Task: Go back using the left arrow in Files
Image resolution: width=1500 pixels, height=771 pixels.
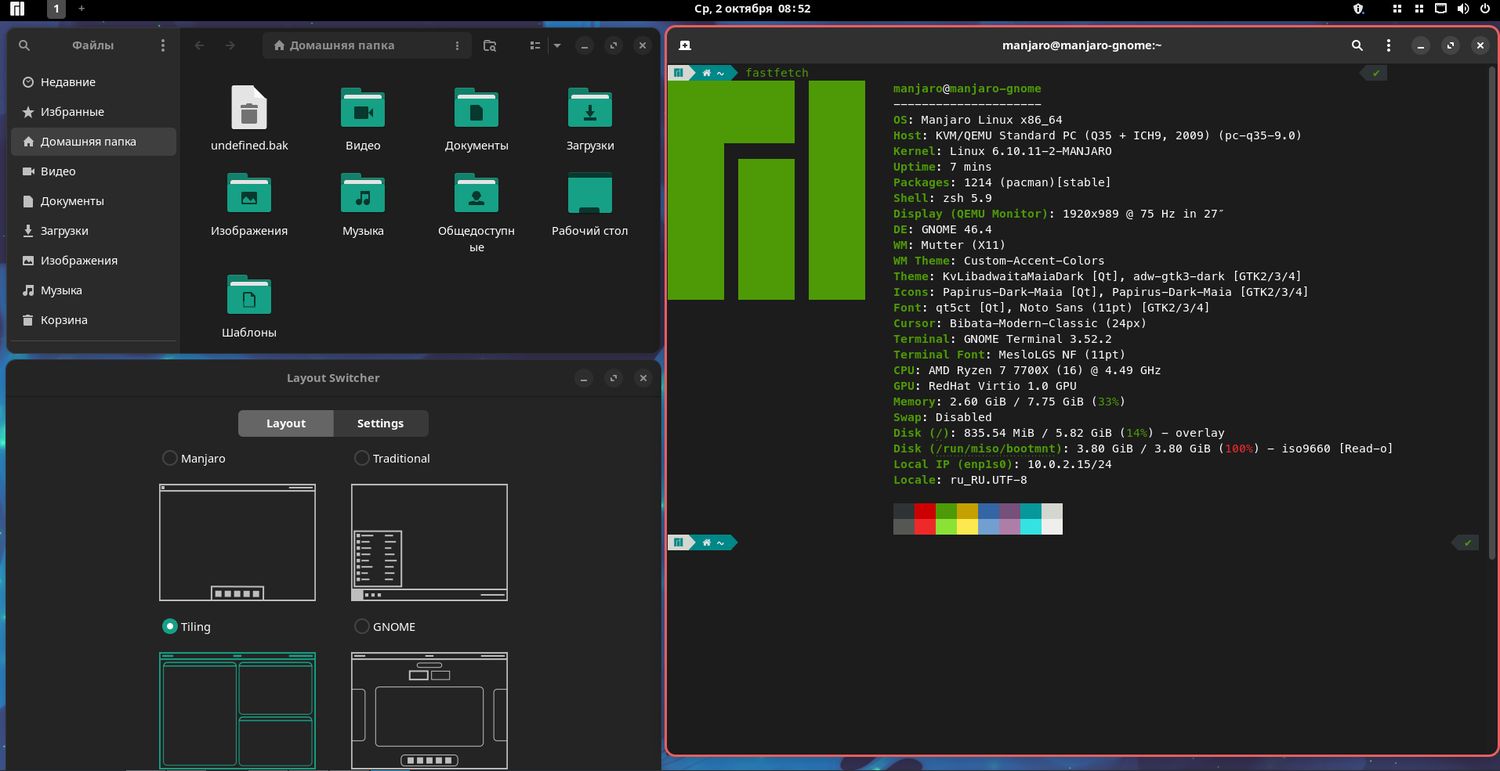Action: pyautogui.click(x=199, y=45)
